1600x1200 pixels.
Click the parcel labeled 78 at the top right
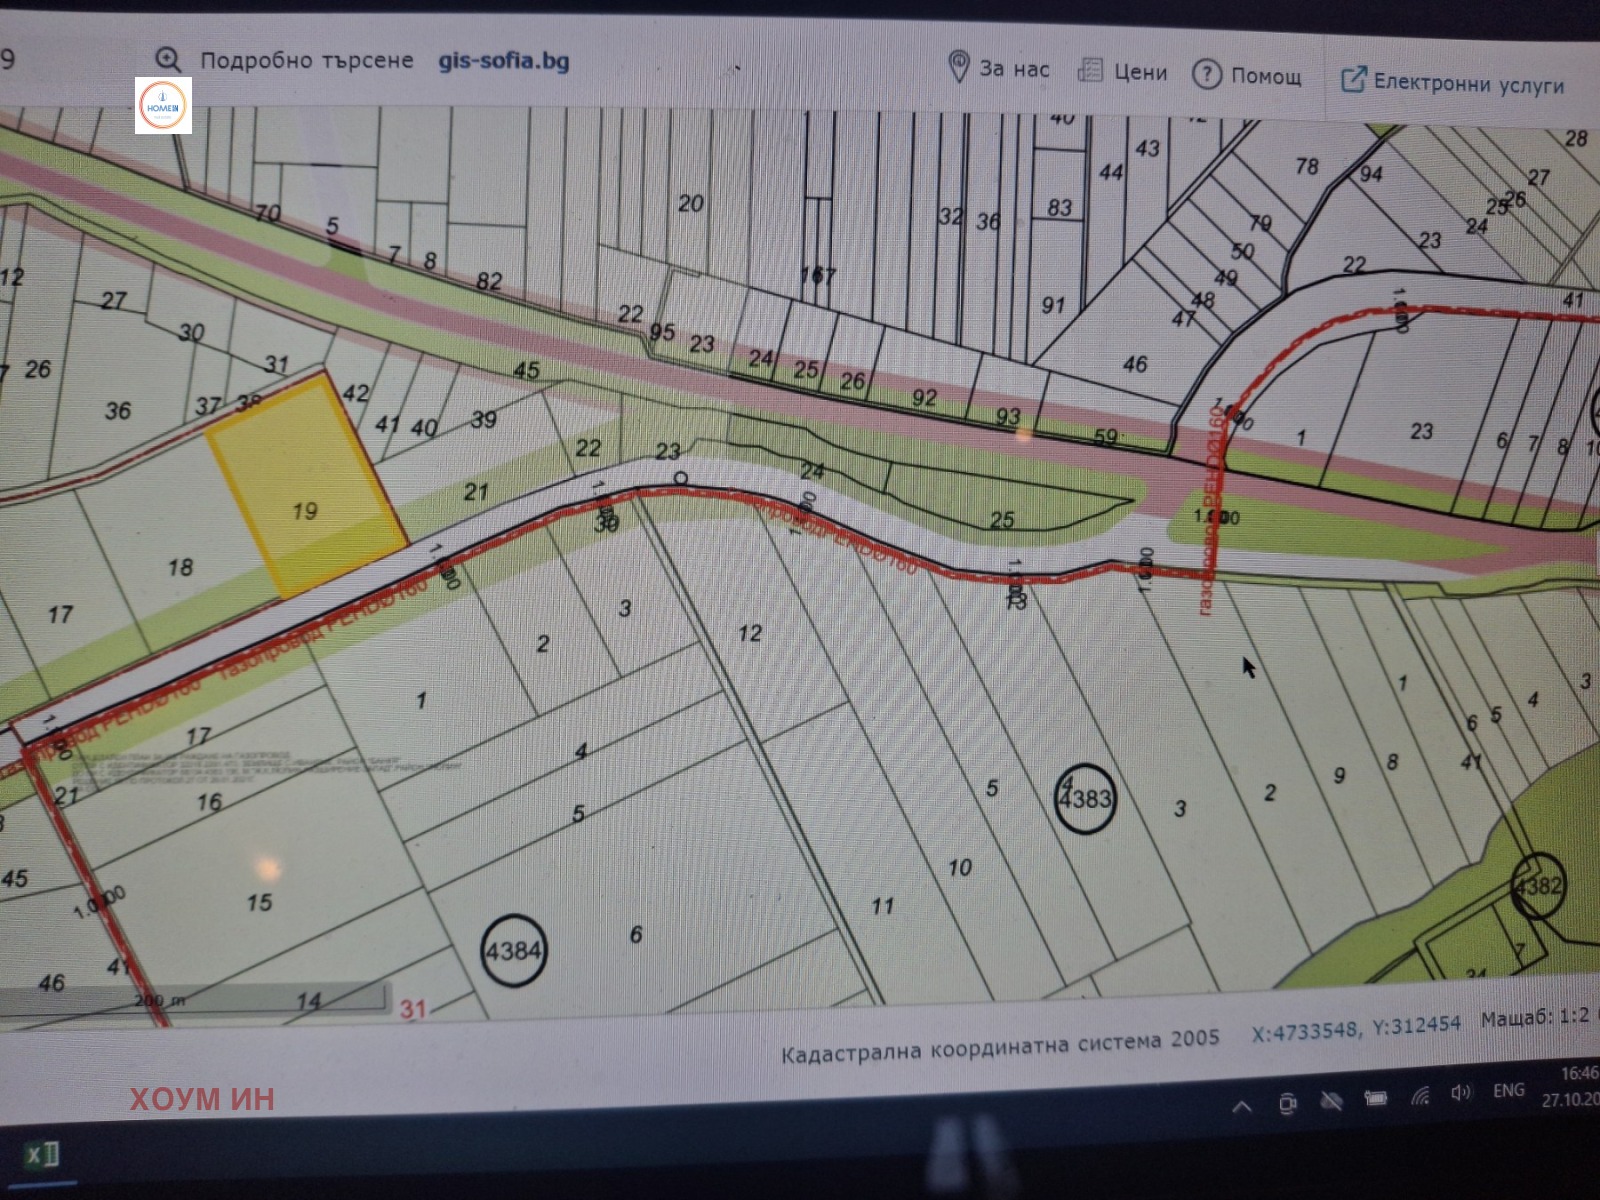pos(1307,166)
